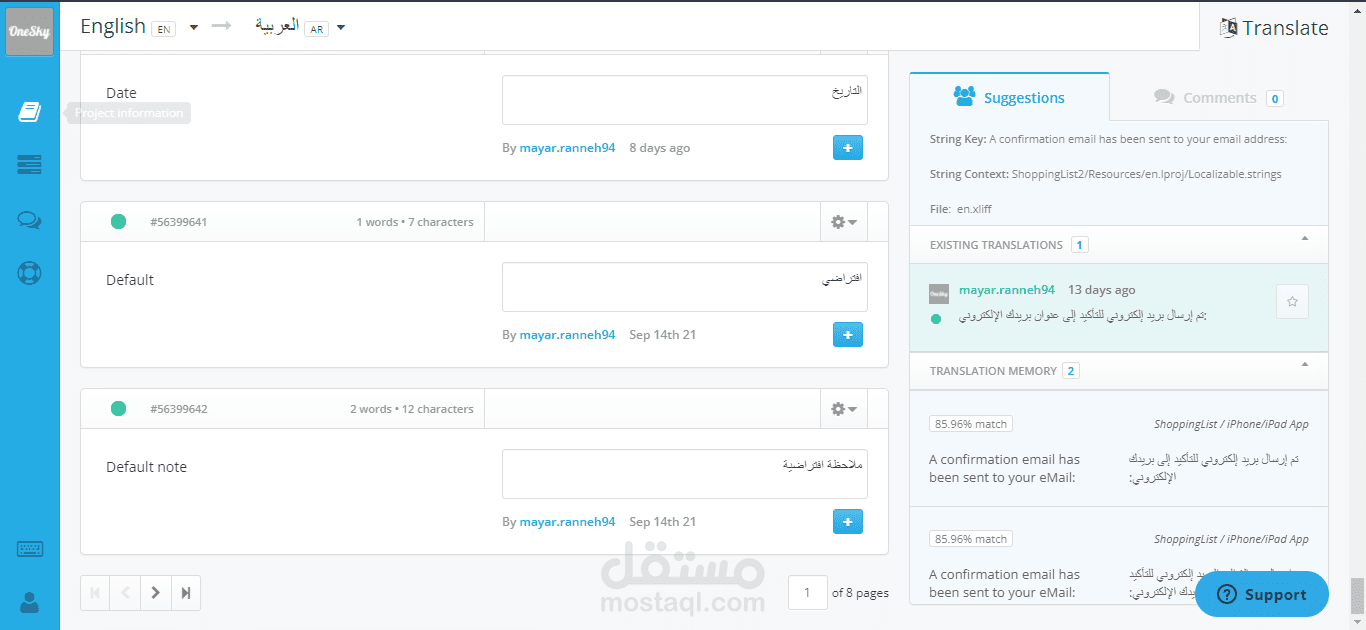The image size is (1366, 630).
Task: Add translation for Default string
Action: (x=847, y=335)
